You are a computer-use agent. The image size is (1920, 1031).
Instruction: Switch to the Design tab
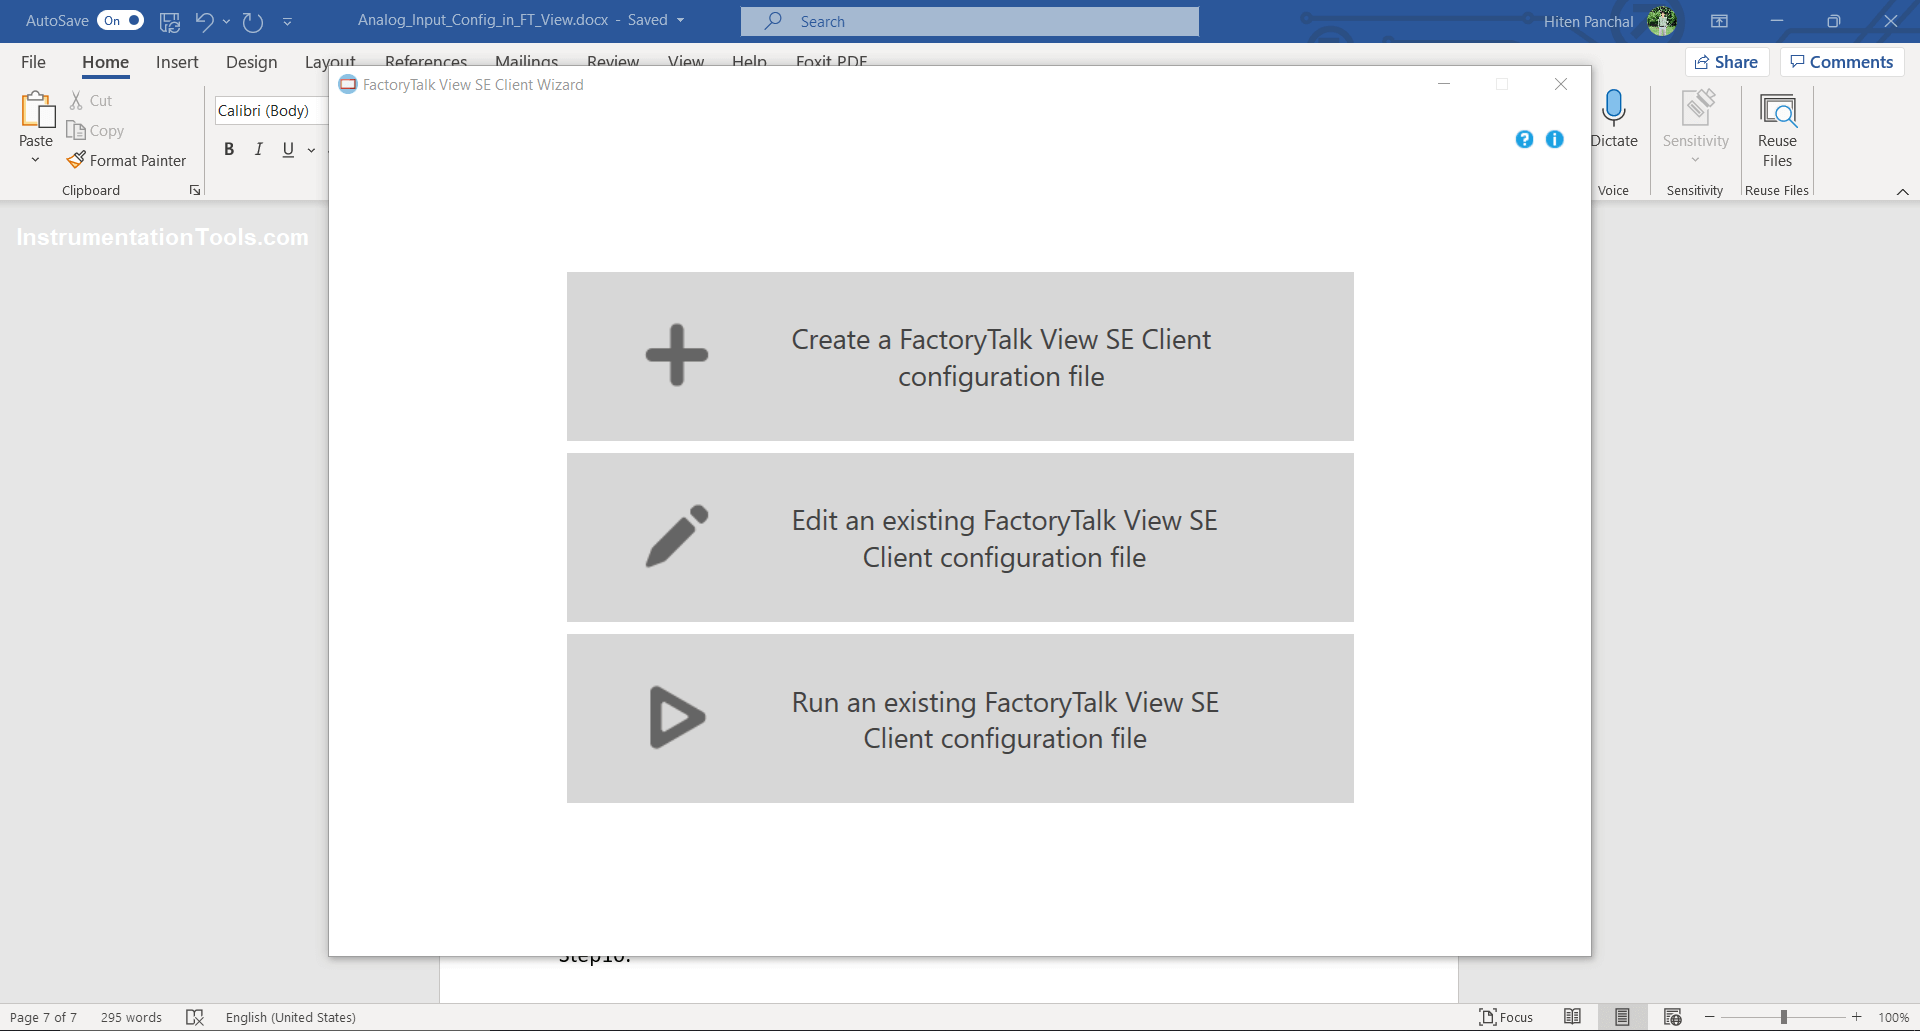pos(251,62)
